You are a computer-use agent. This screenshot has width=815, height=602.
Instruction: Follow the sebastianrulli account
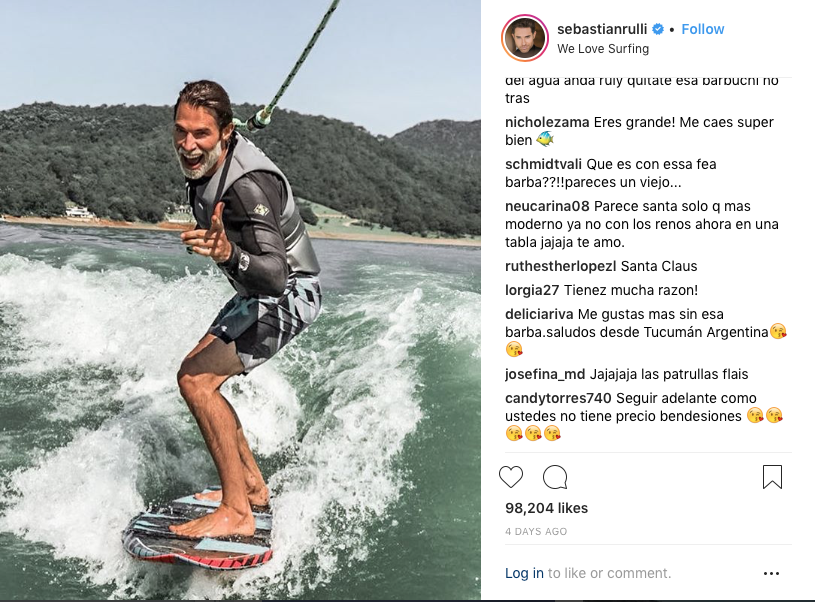click(702, 29)
